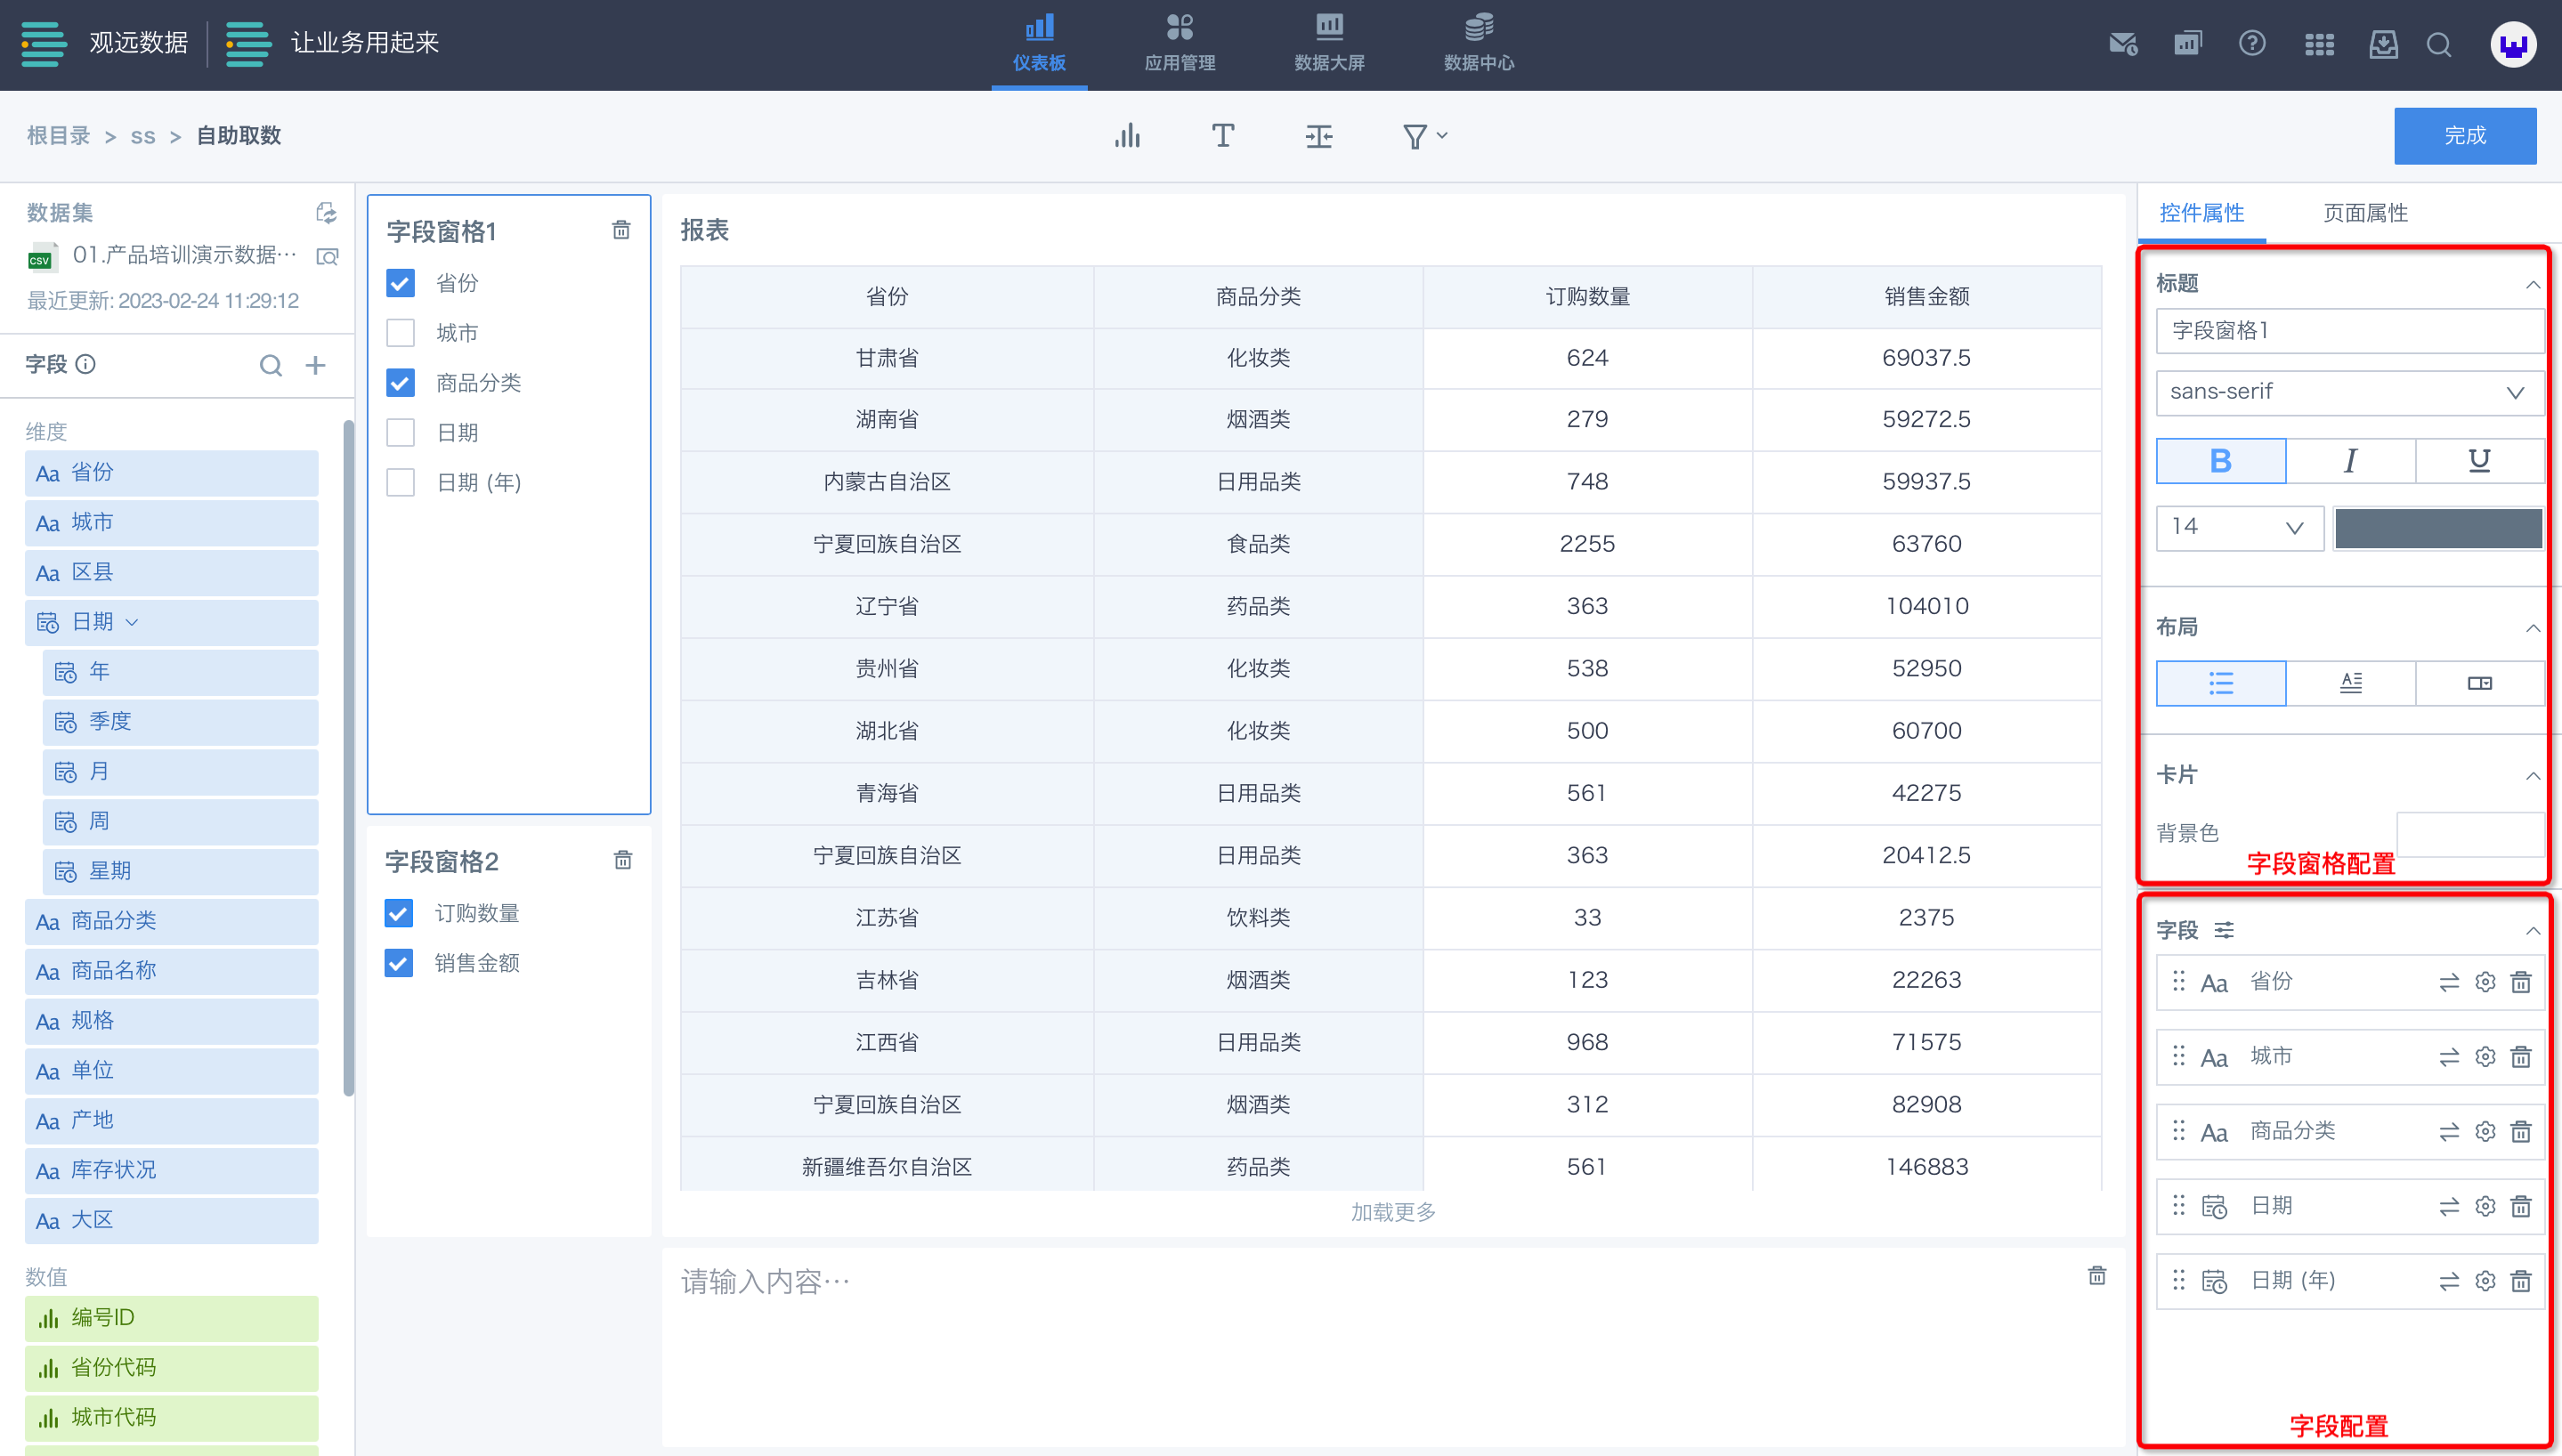2562x1456 pixels.
Task: Search fields with magnifier icon
Action: pos(270,365)
